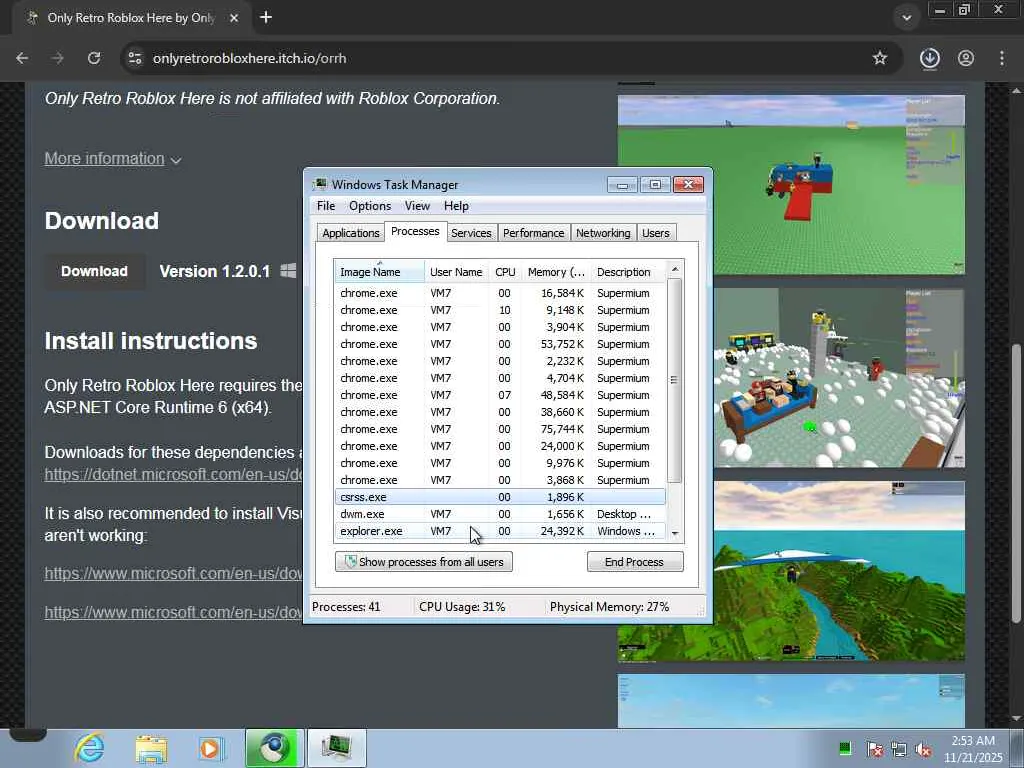1024x768 pixels.
Task: Open the first www.microsoft.com download link
Action: (x=173, y=573)
